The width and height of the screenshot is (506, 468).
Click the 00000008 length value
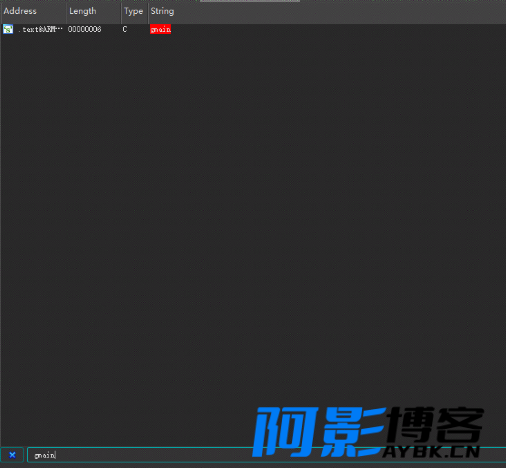pyautogui.click(x=84, y=29)
